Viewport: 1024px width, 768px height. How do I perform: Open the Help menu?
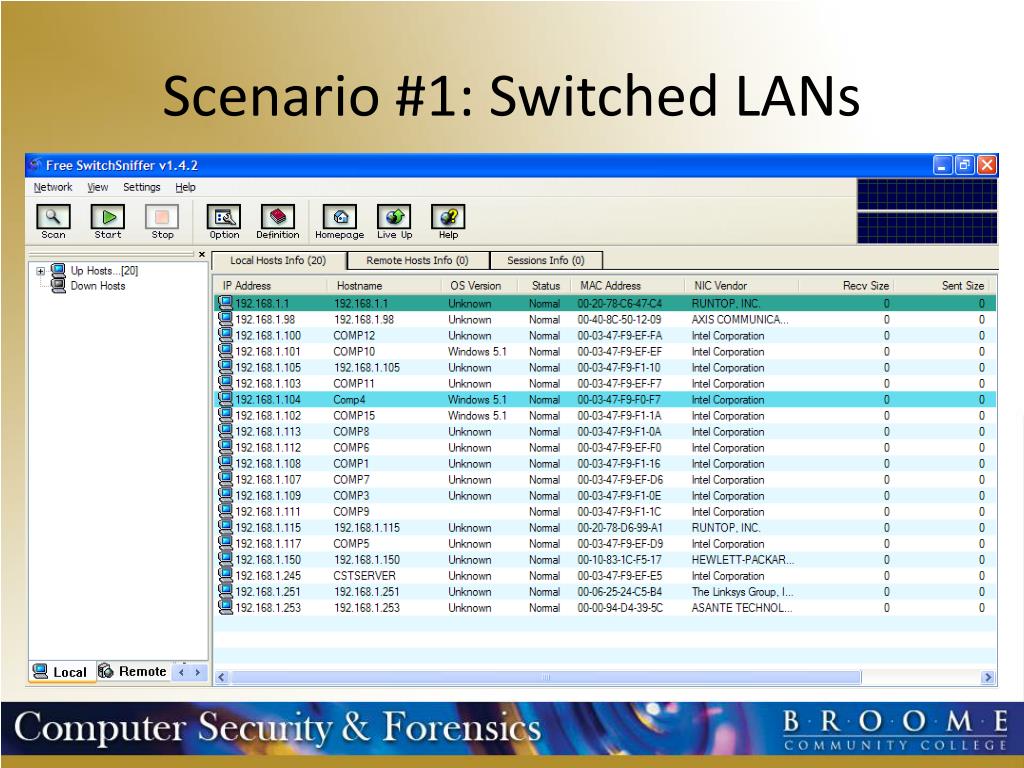coord(185,187)
